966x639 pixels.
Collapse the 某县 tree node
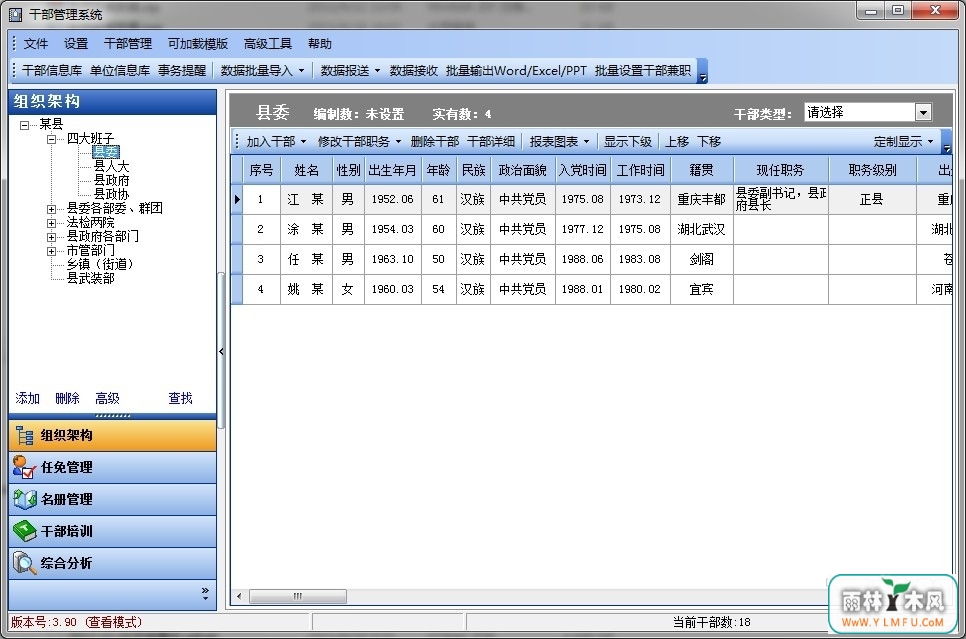(x=24, y=125)
